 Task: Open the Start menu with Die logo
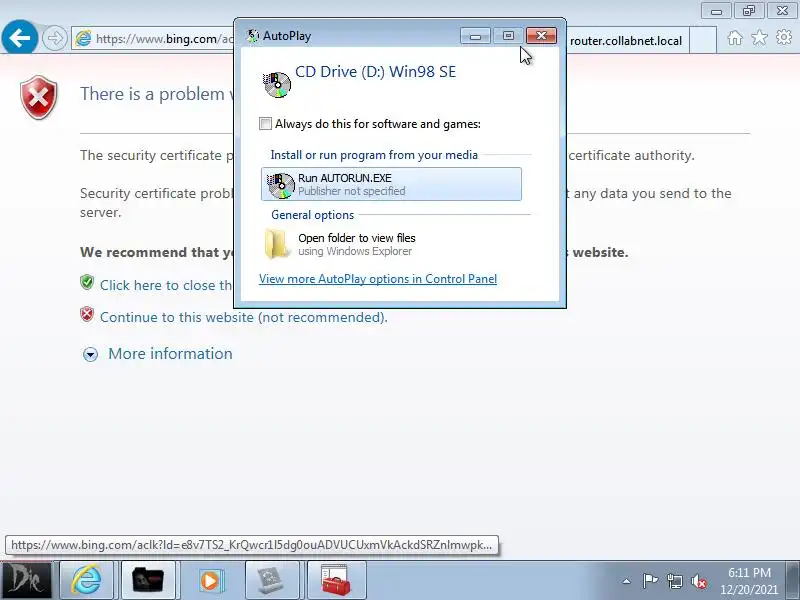(26, 580)
